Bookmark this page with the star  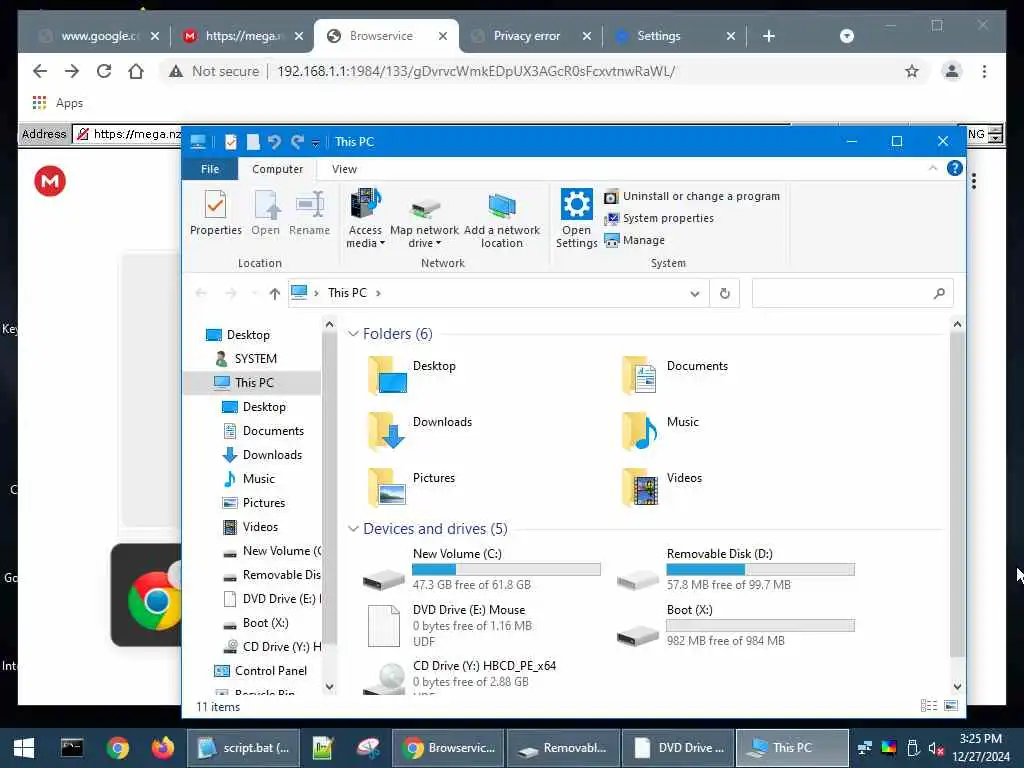[x=912, y=71]
